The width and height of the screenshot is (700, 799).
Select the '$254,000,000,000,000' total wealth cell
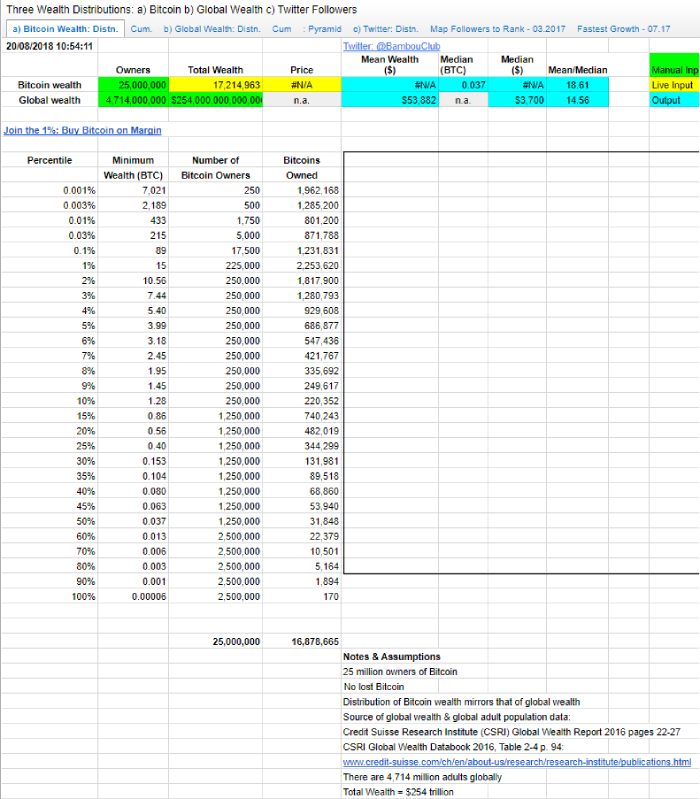216,100
